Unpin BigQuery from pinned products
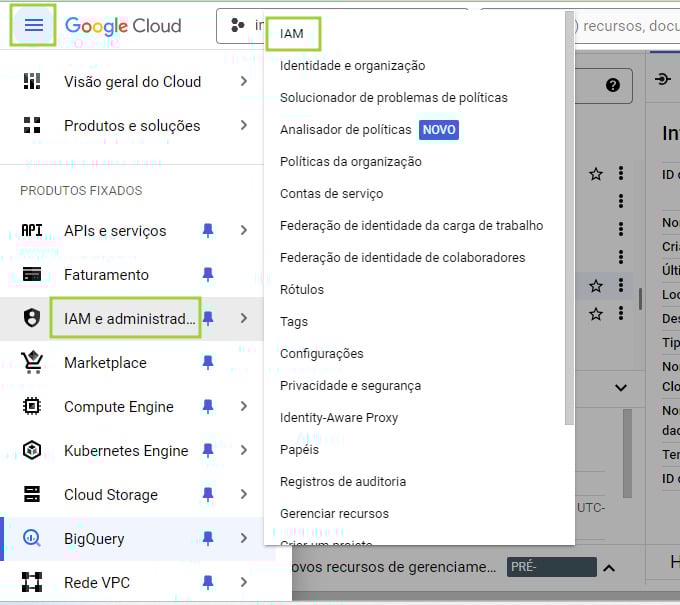Screen dimensions: 680x605 tap(208, 538)
